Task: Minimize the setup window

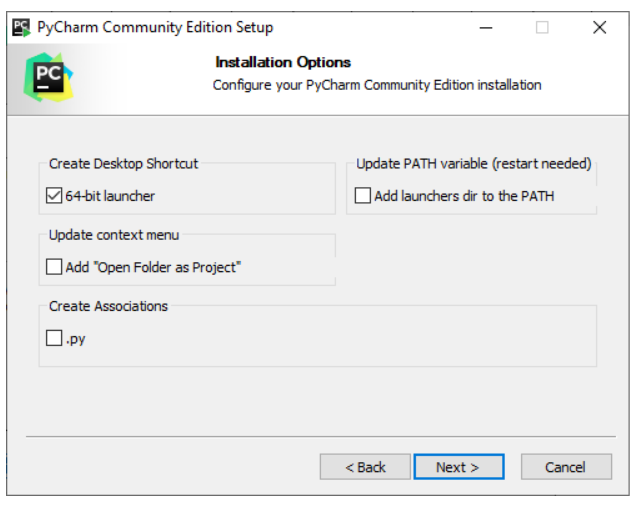Action: pyautogui.click(x=486, y=28)
